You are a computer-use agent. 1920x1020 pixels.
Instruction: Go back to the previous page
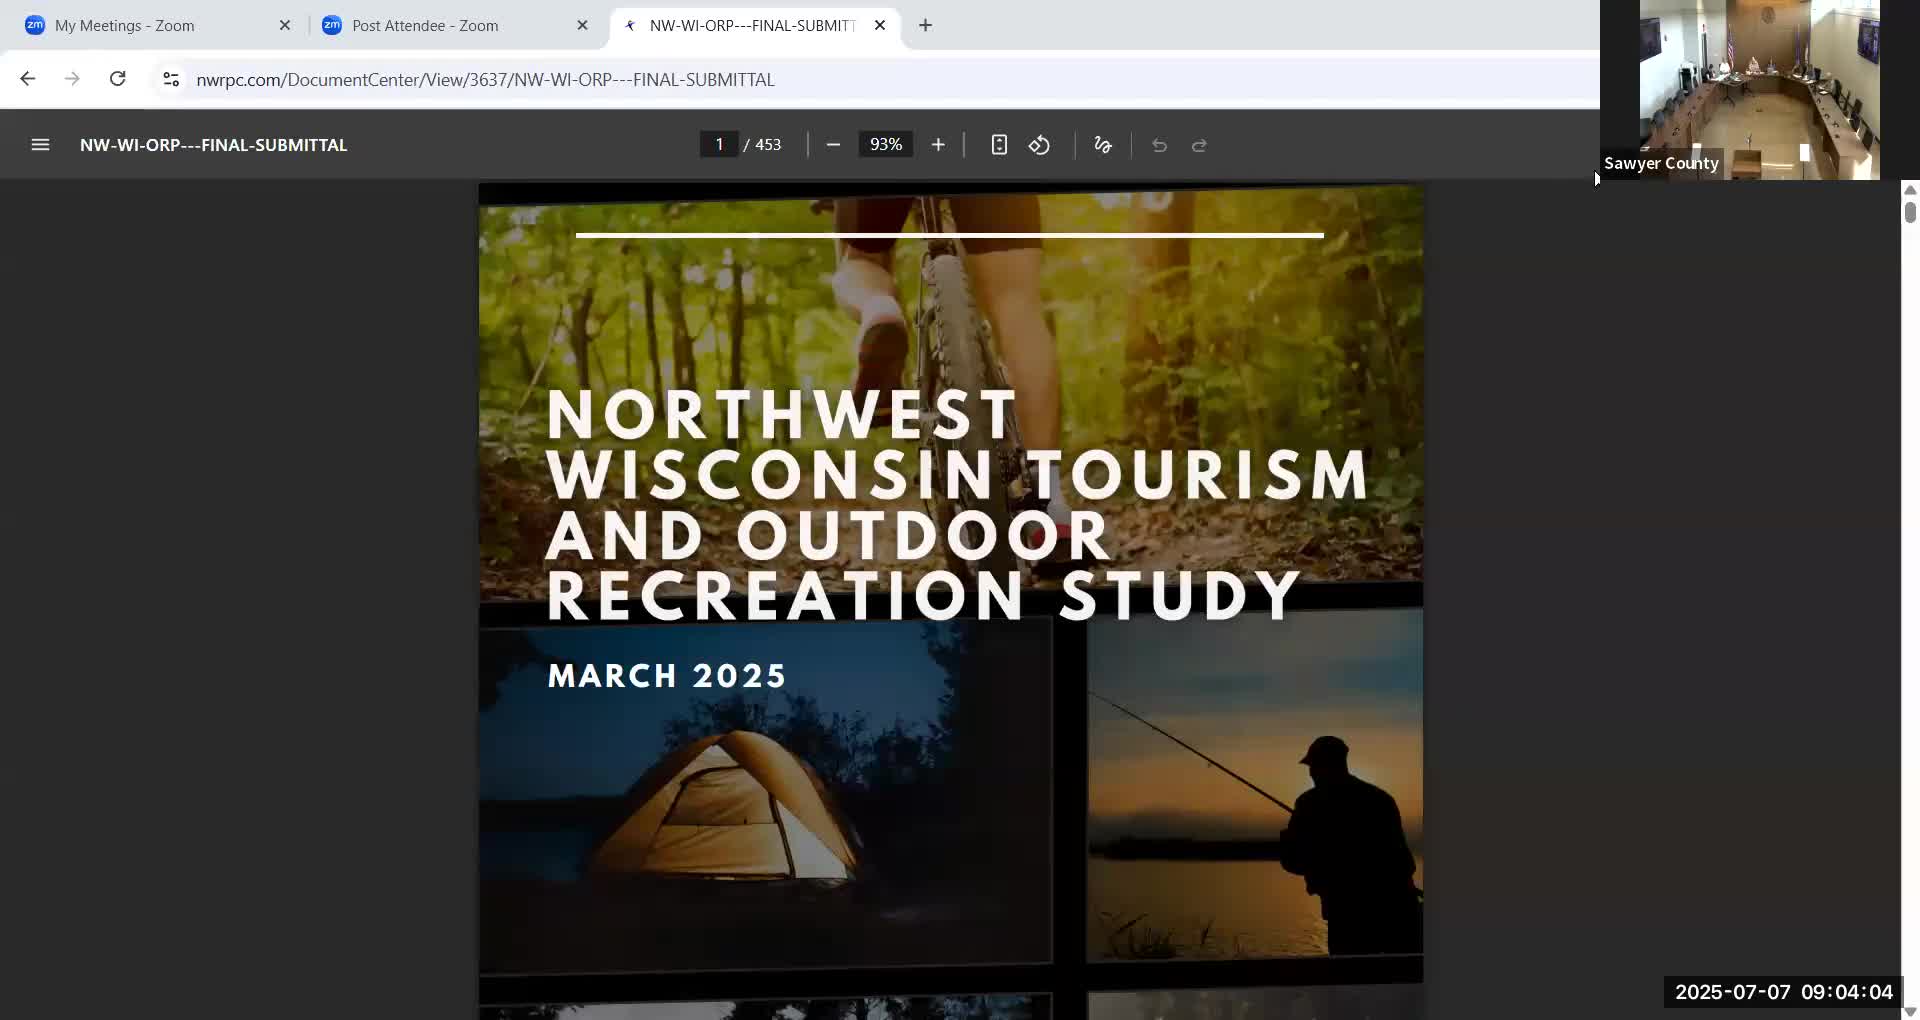(28, 79)
